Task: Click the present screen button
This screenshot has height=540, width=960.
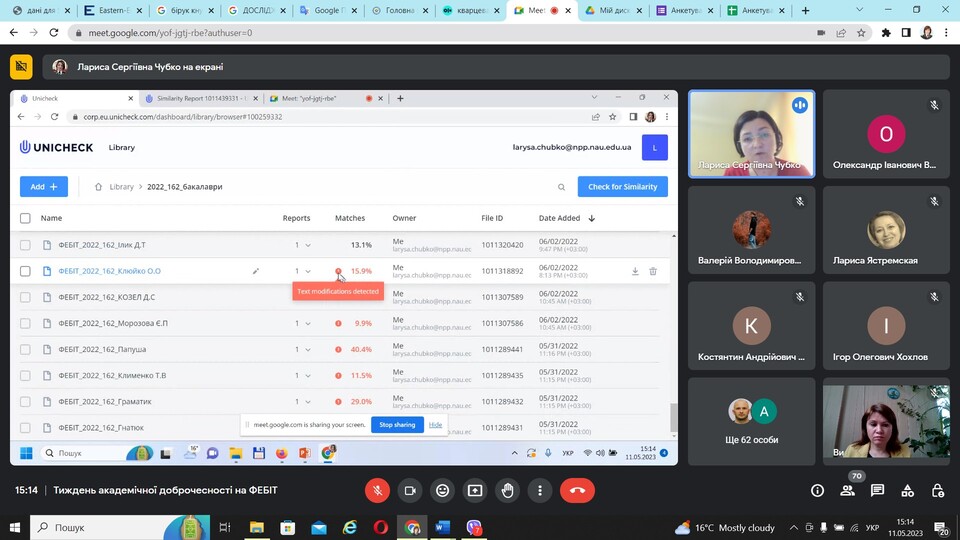Action: point(475,490)
